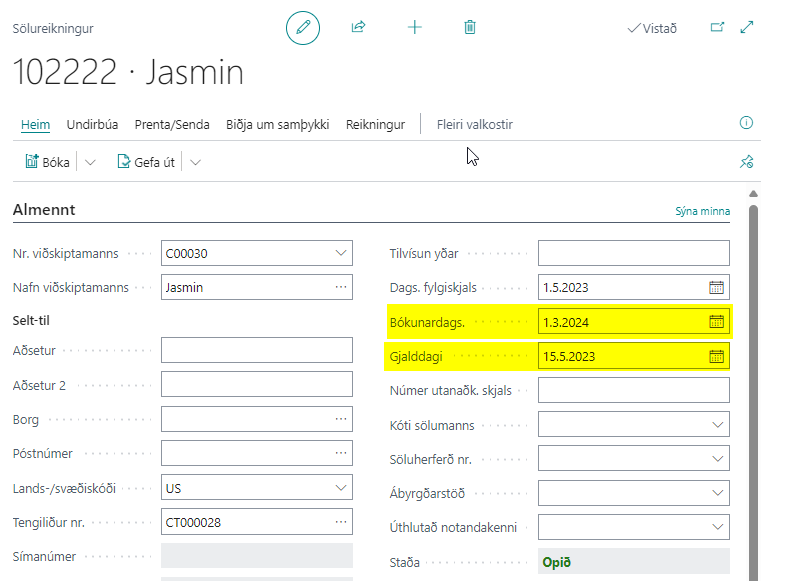The image size is (811, 581).
Task: Switch to the Undirbúa tab
Action: [x=92, y=125]
